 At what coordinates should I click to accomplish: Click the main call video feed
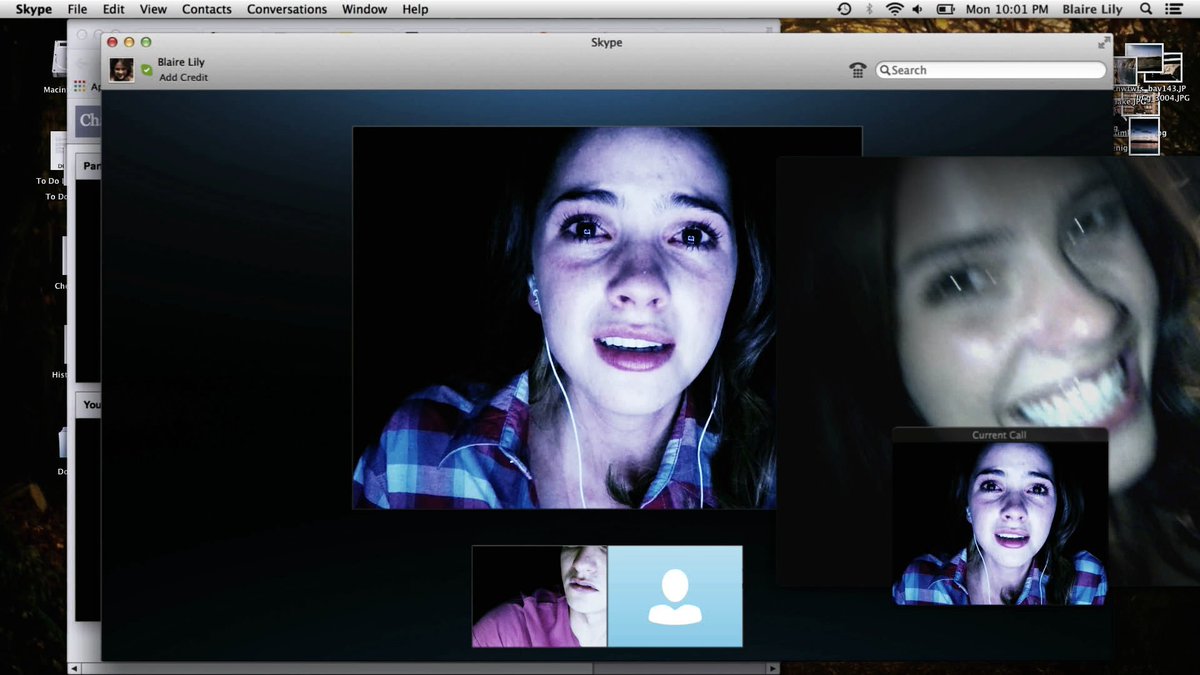click(565, 318)
